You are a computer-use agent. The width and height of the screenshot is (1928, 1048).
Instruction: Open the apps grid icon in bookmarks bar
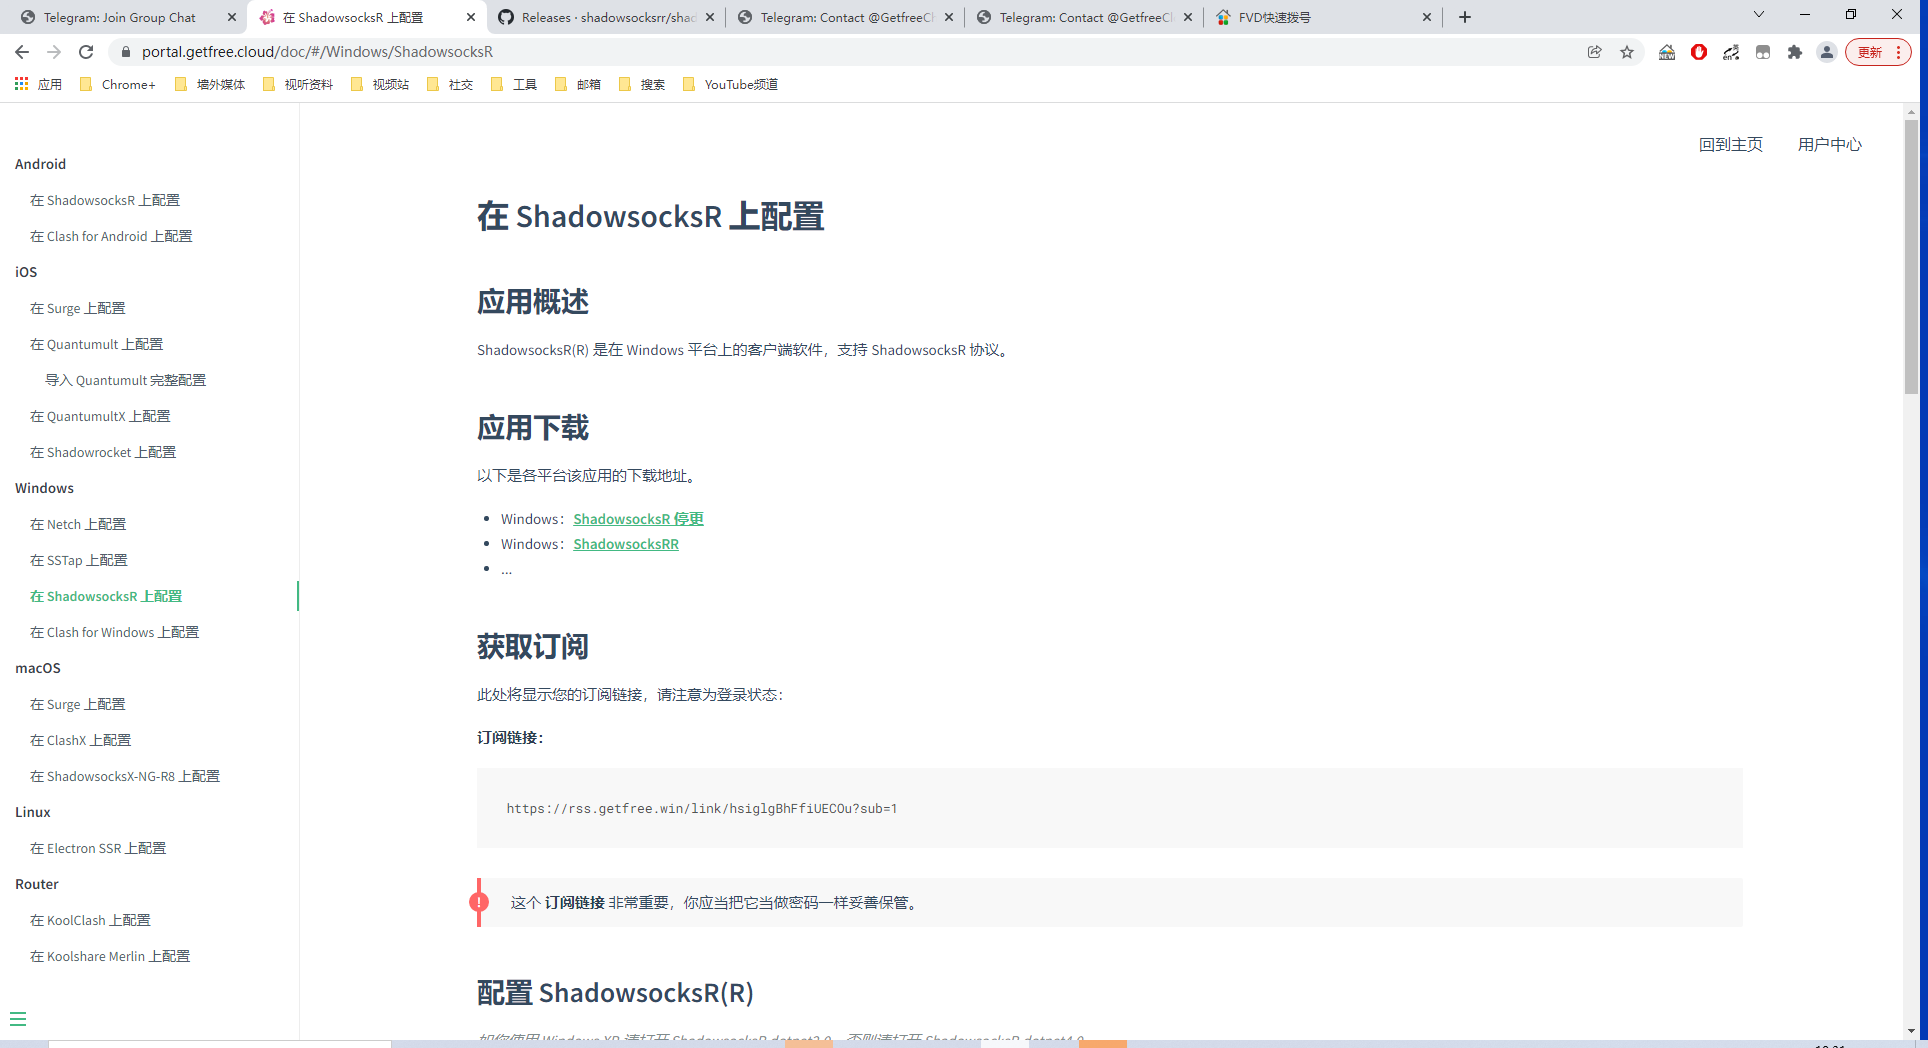[x=21, y=84]
